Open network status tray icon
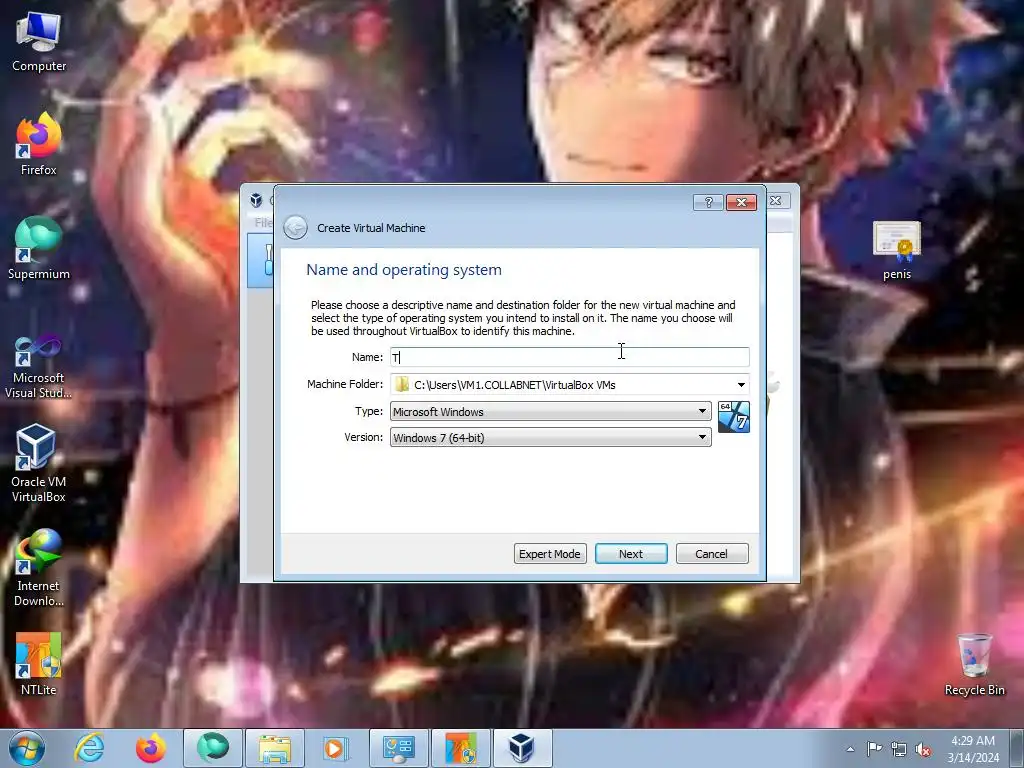The image size is (1024, 768). pos(899,749)
